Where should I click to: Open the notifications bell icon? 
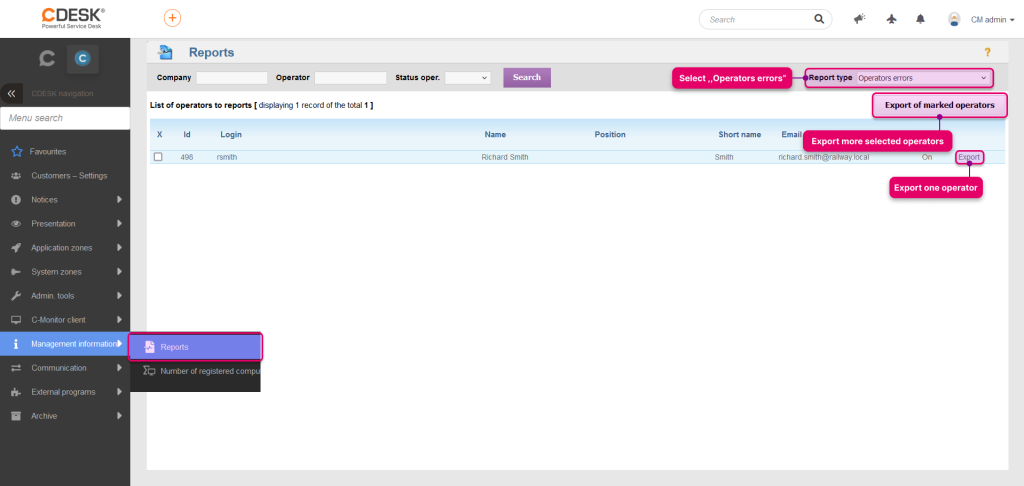point(920,20)
